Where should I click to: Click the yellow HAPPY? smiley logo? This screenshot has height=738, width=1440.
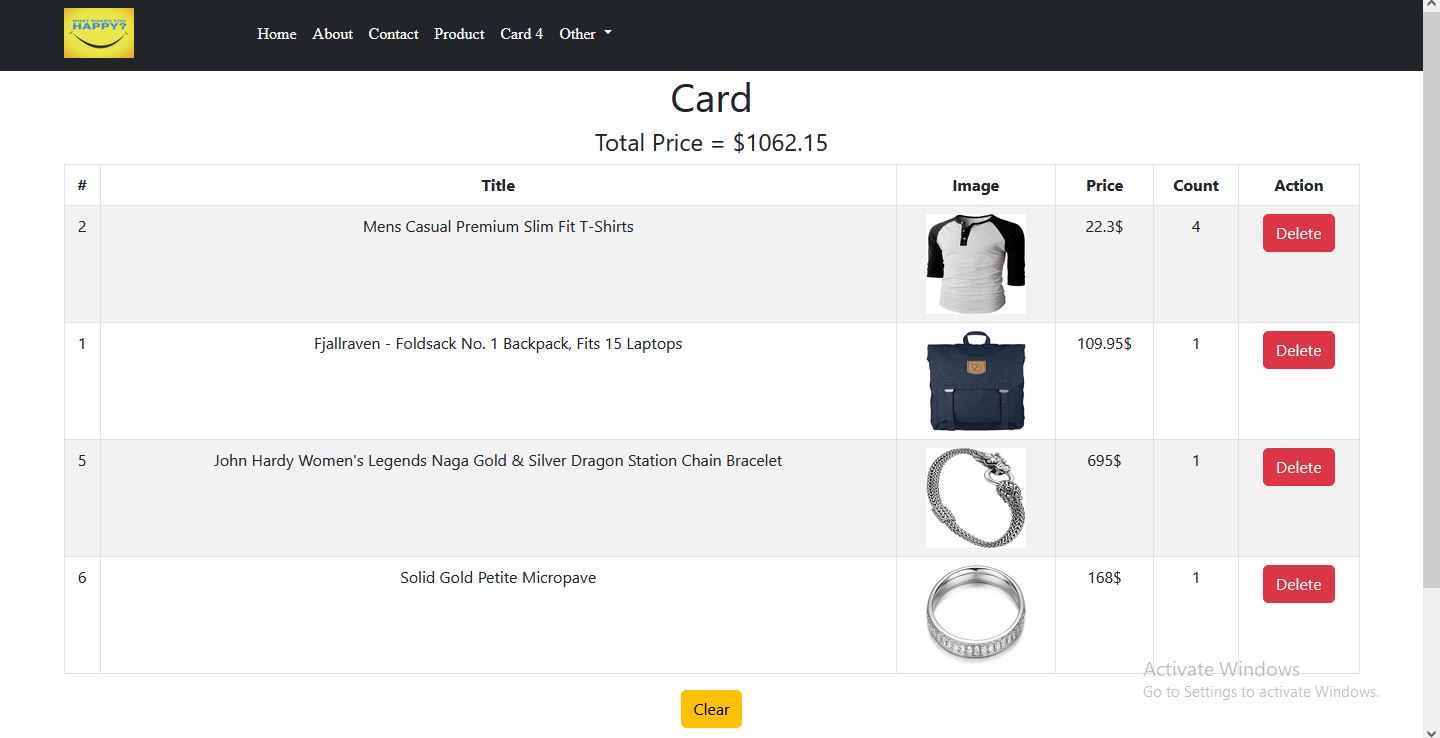(98, 33)
